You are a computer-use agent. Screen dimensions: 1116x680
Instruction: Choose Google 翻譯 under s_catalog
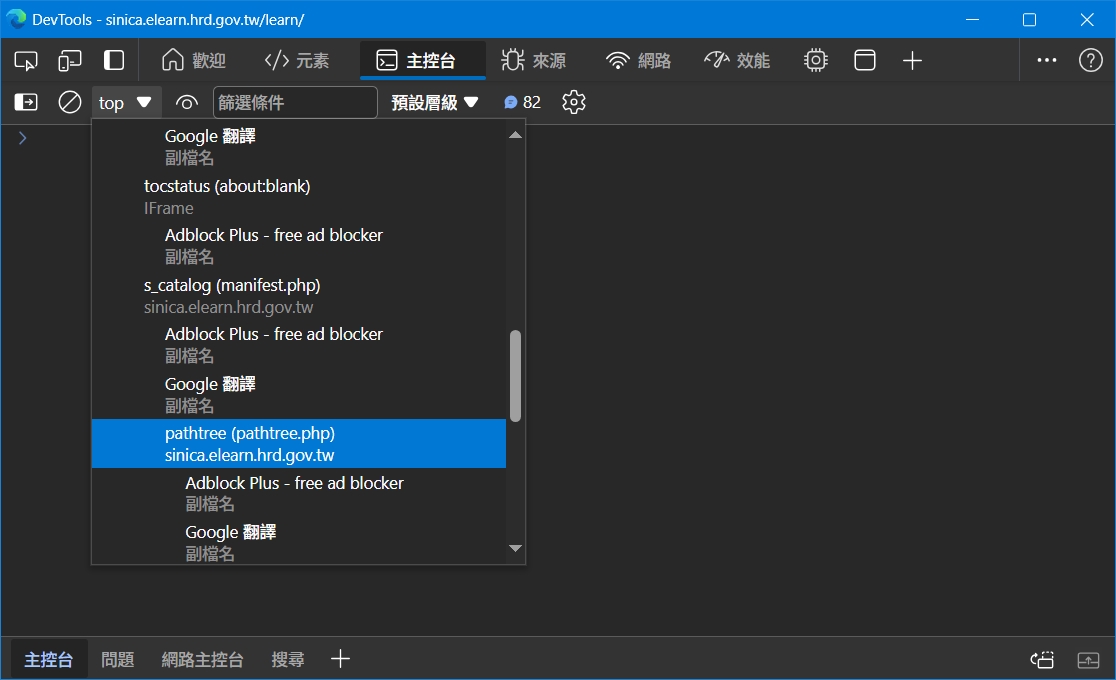299,394
